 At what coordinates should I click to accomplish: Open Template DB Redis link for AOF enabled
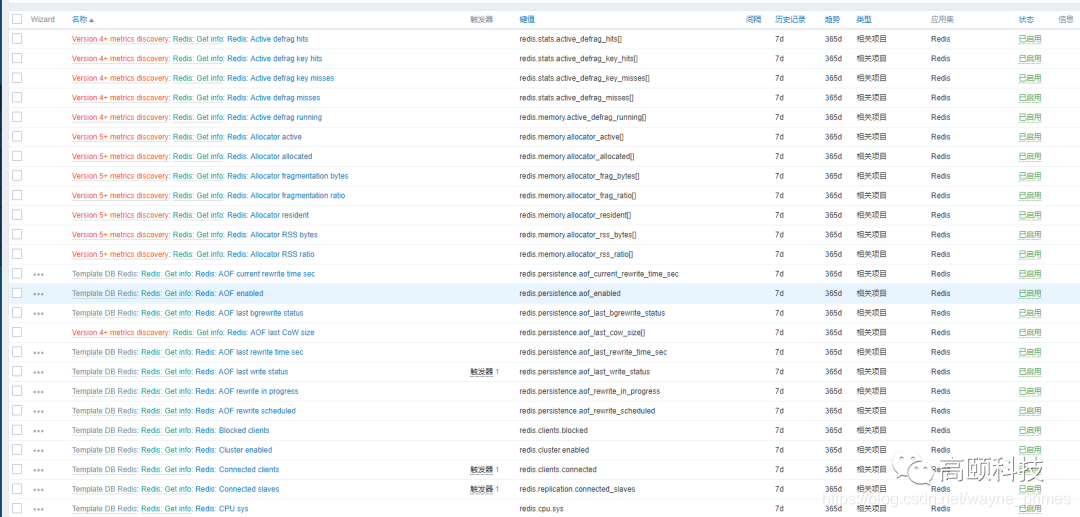(105, 293)
